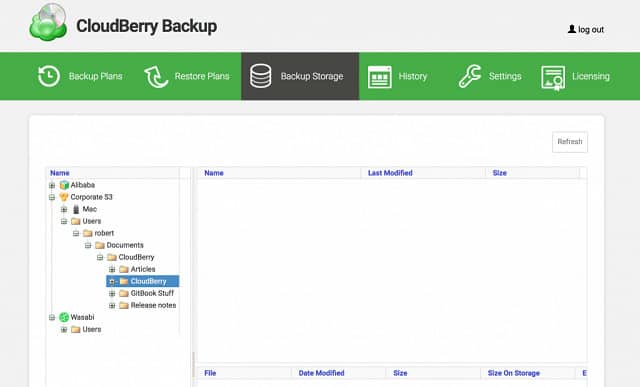Screen dimensions: 640x387
Task: Click the CloudBerry Backup logo
Action: (x=48, y=23)
